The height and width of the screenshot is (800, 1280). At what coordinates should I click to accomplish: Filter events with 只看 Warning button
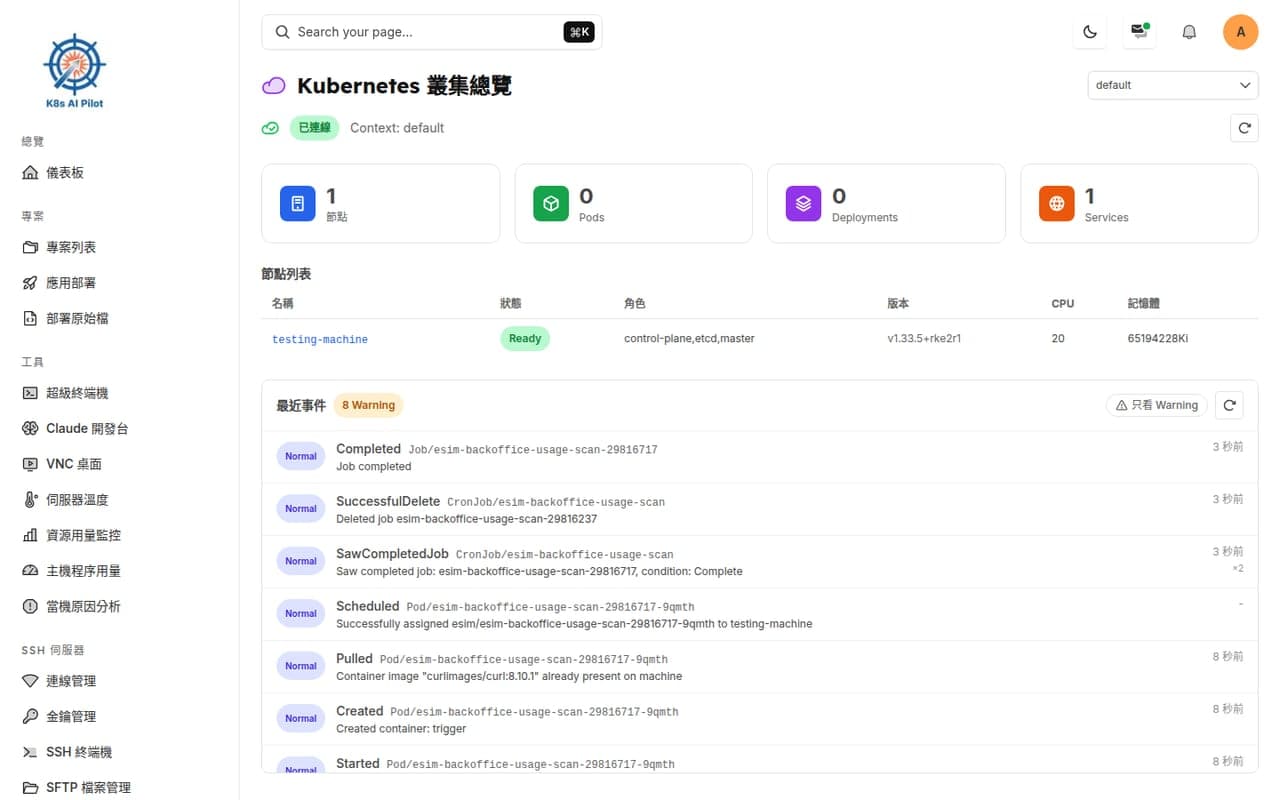point(1157,405)
